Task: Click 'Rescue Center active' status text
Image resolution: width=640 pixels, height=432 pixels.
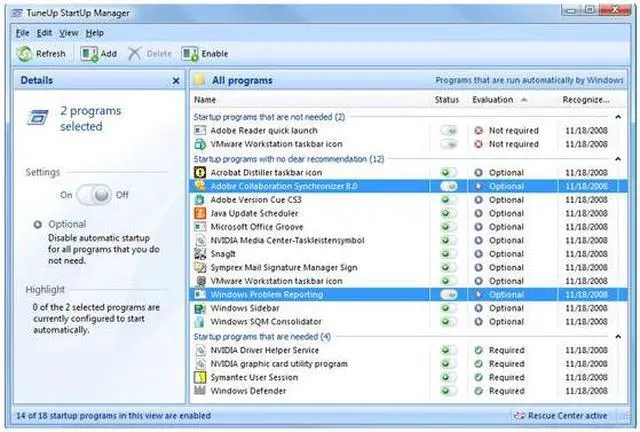Action: click(x=567, y=416)
